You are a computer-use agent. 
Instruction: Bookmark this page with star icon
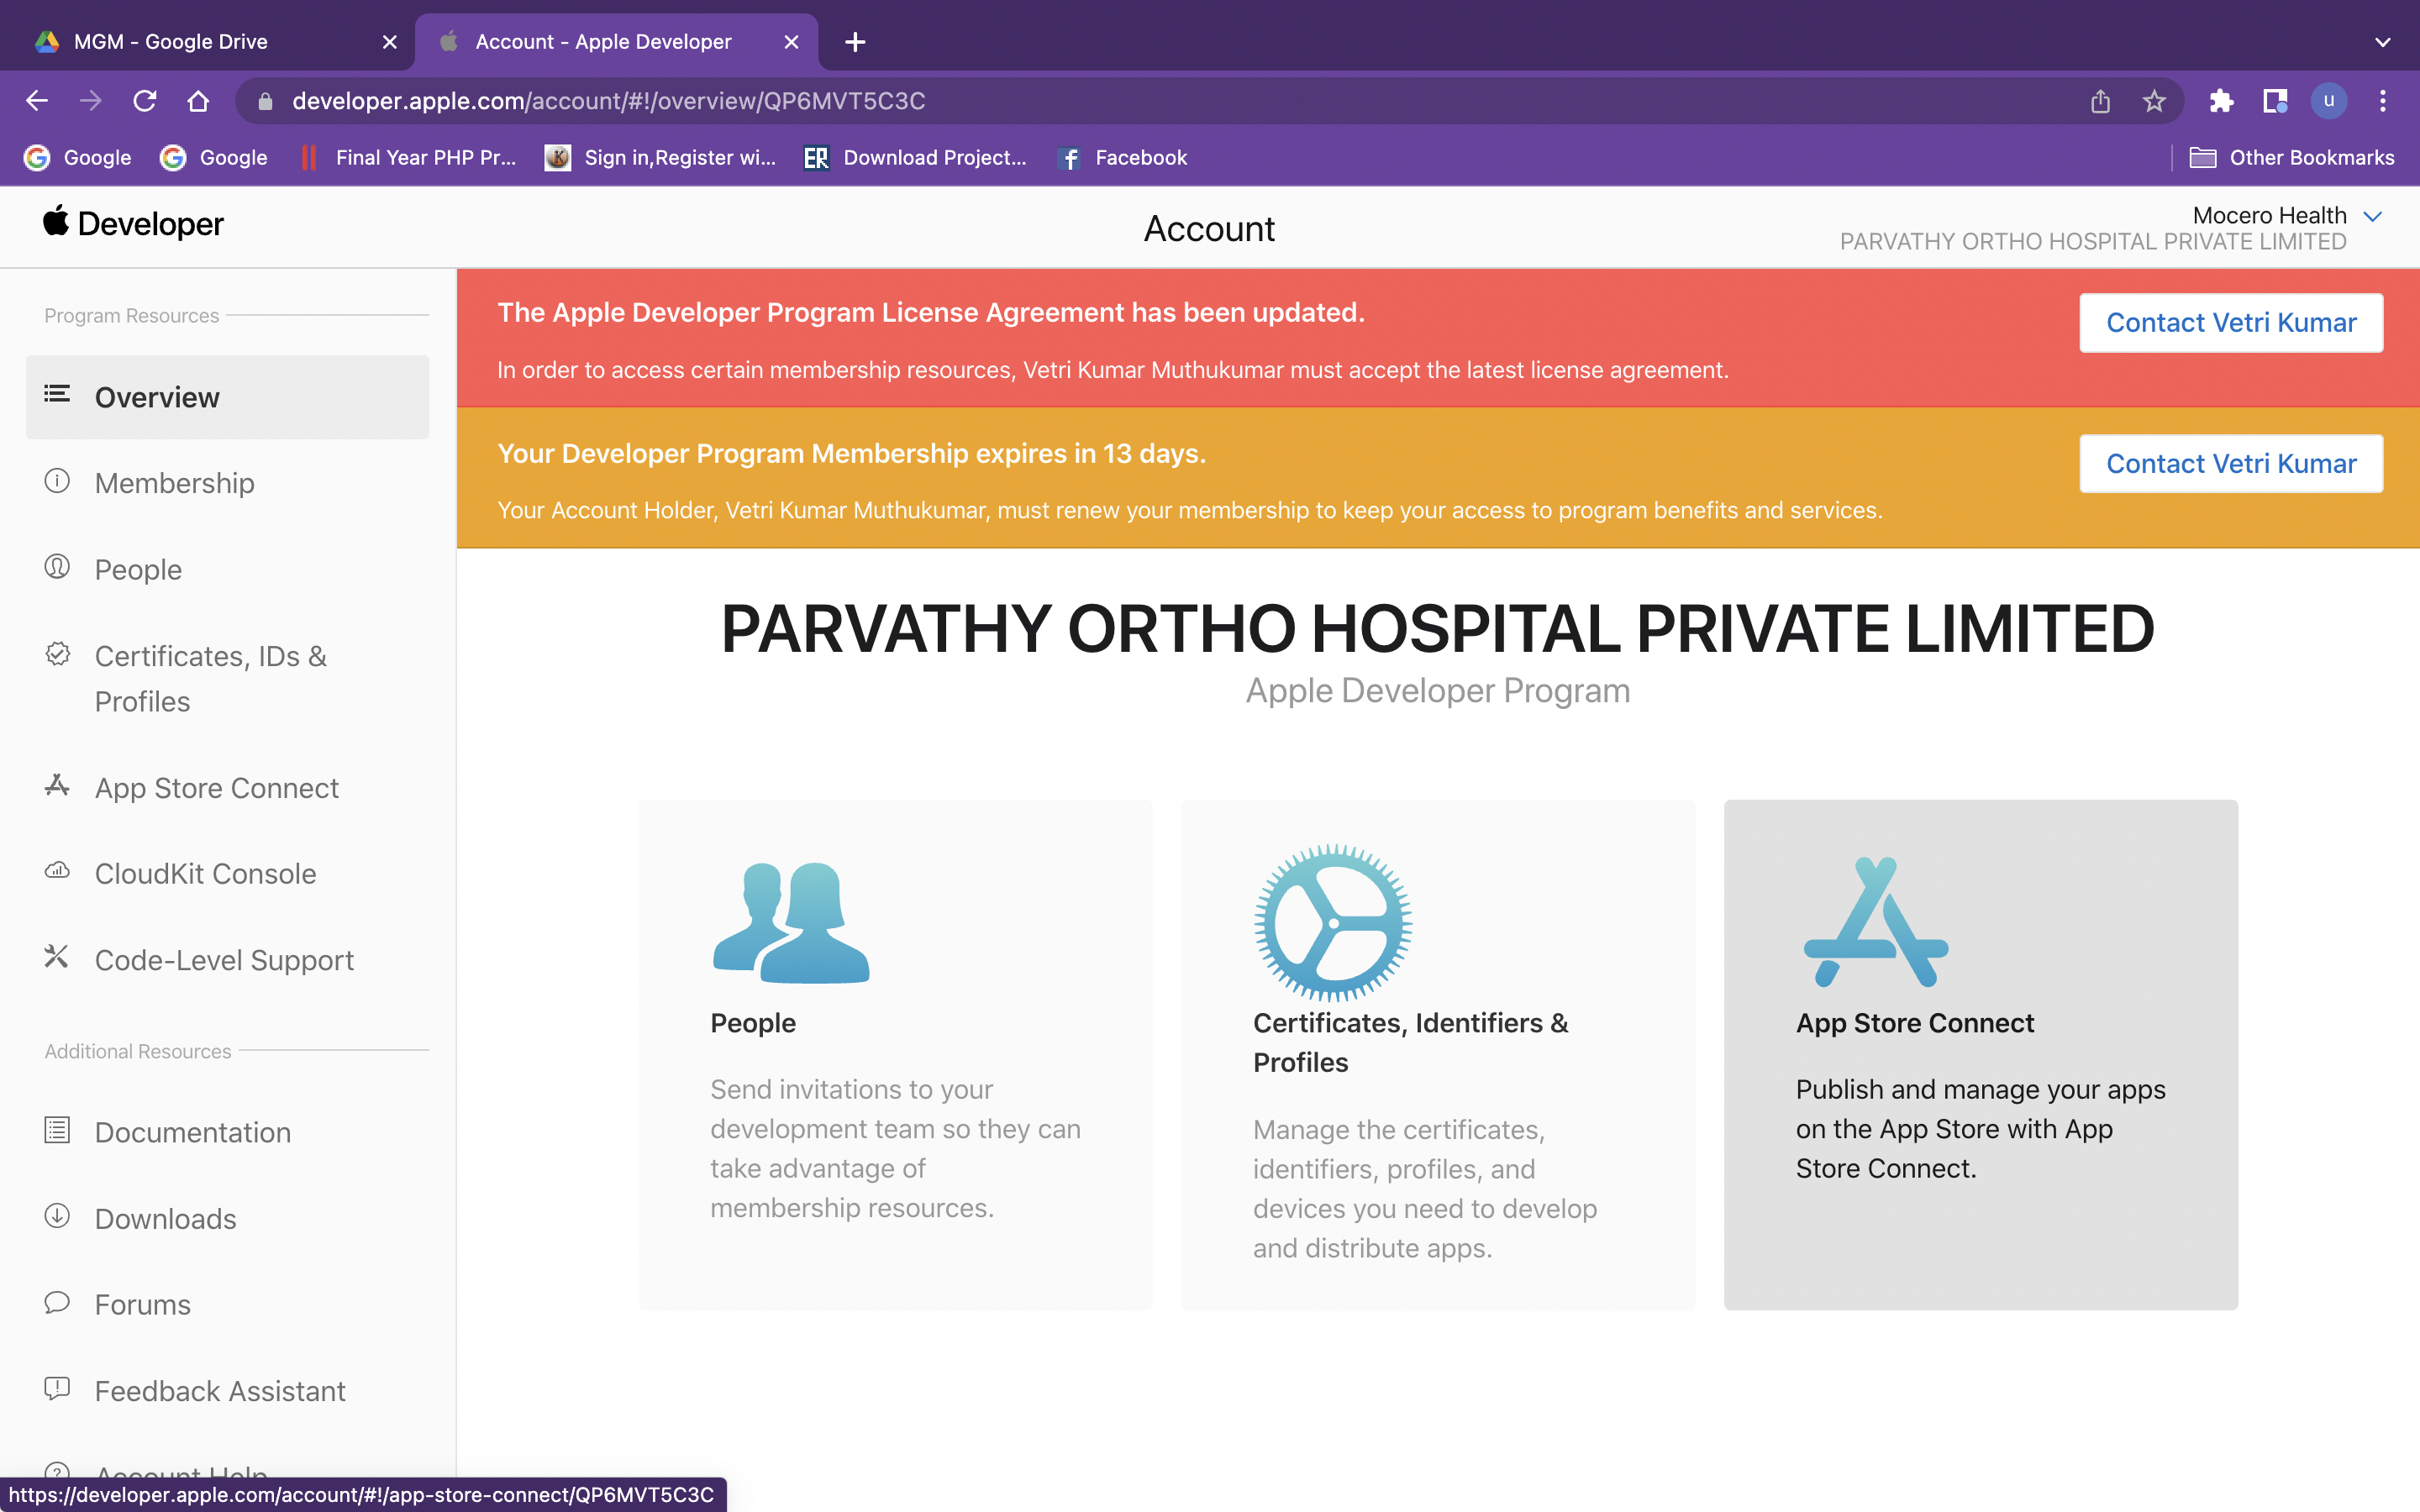(2153, 101)
